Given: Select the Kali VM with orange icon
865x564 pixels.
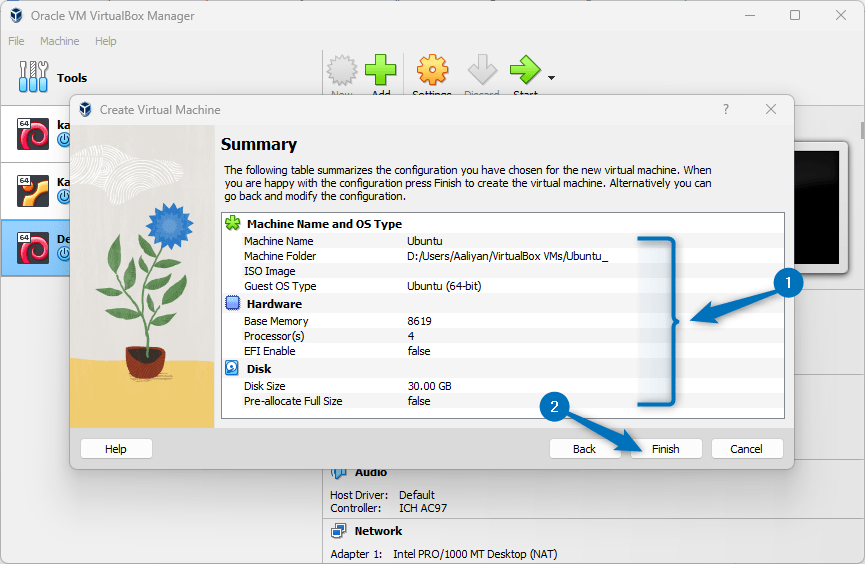Looking at the screenshot, I should (x=33, y=191).
